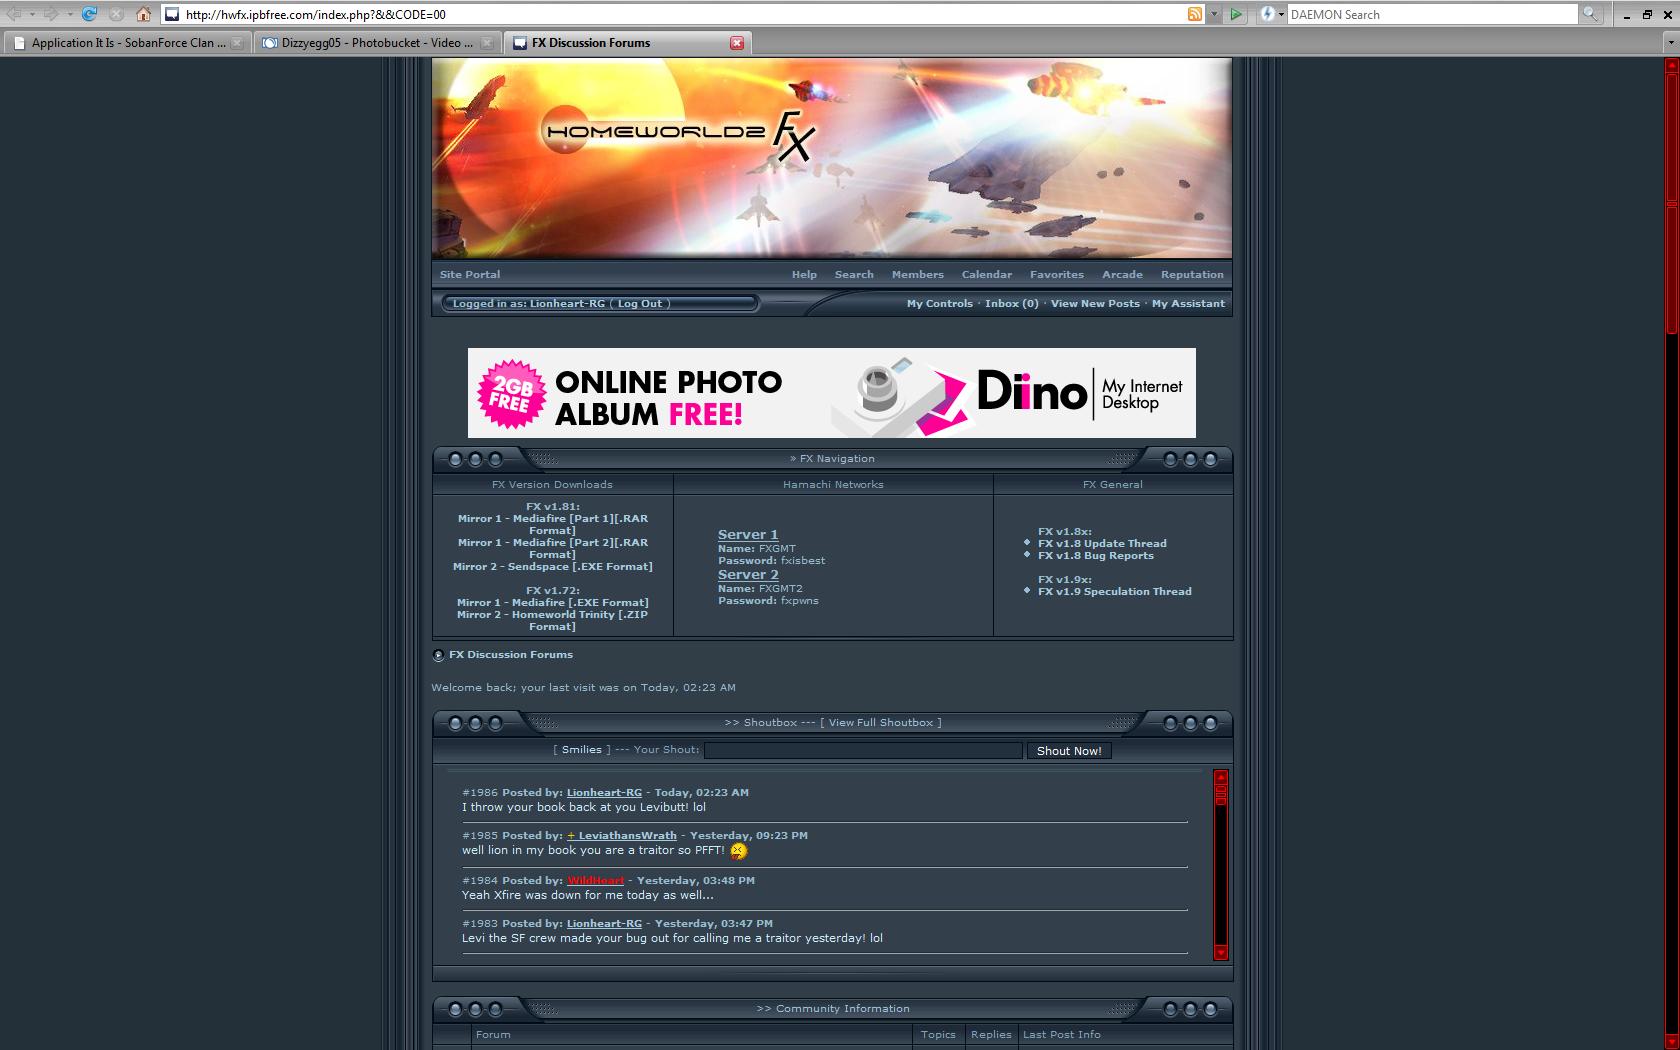Open the Calendar menu link

tap(986, 275)
